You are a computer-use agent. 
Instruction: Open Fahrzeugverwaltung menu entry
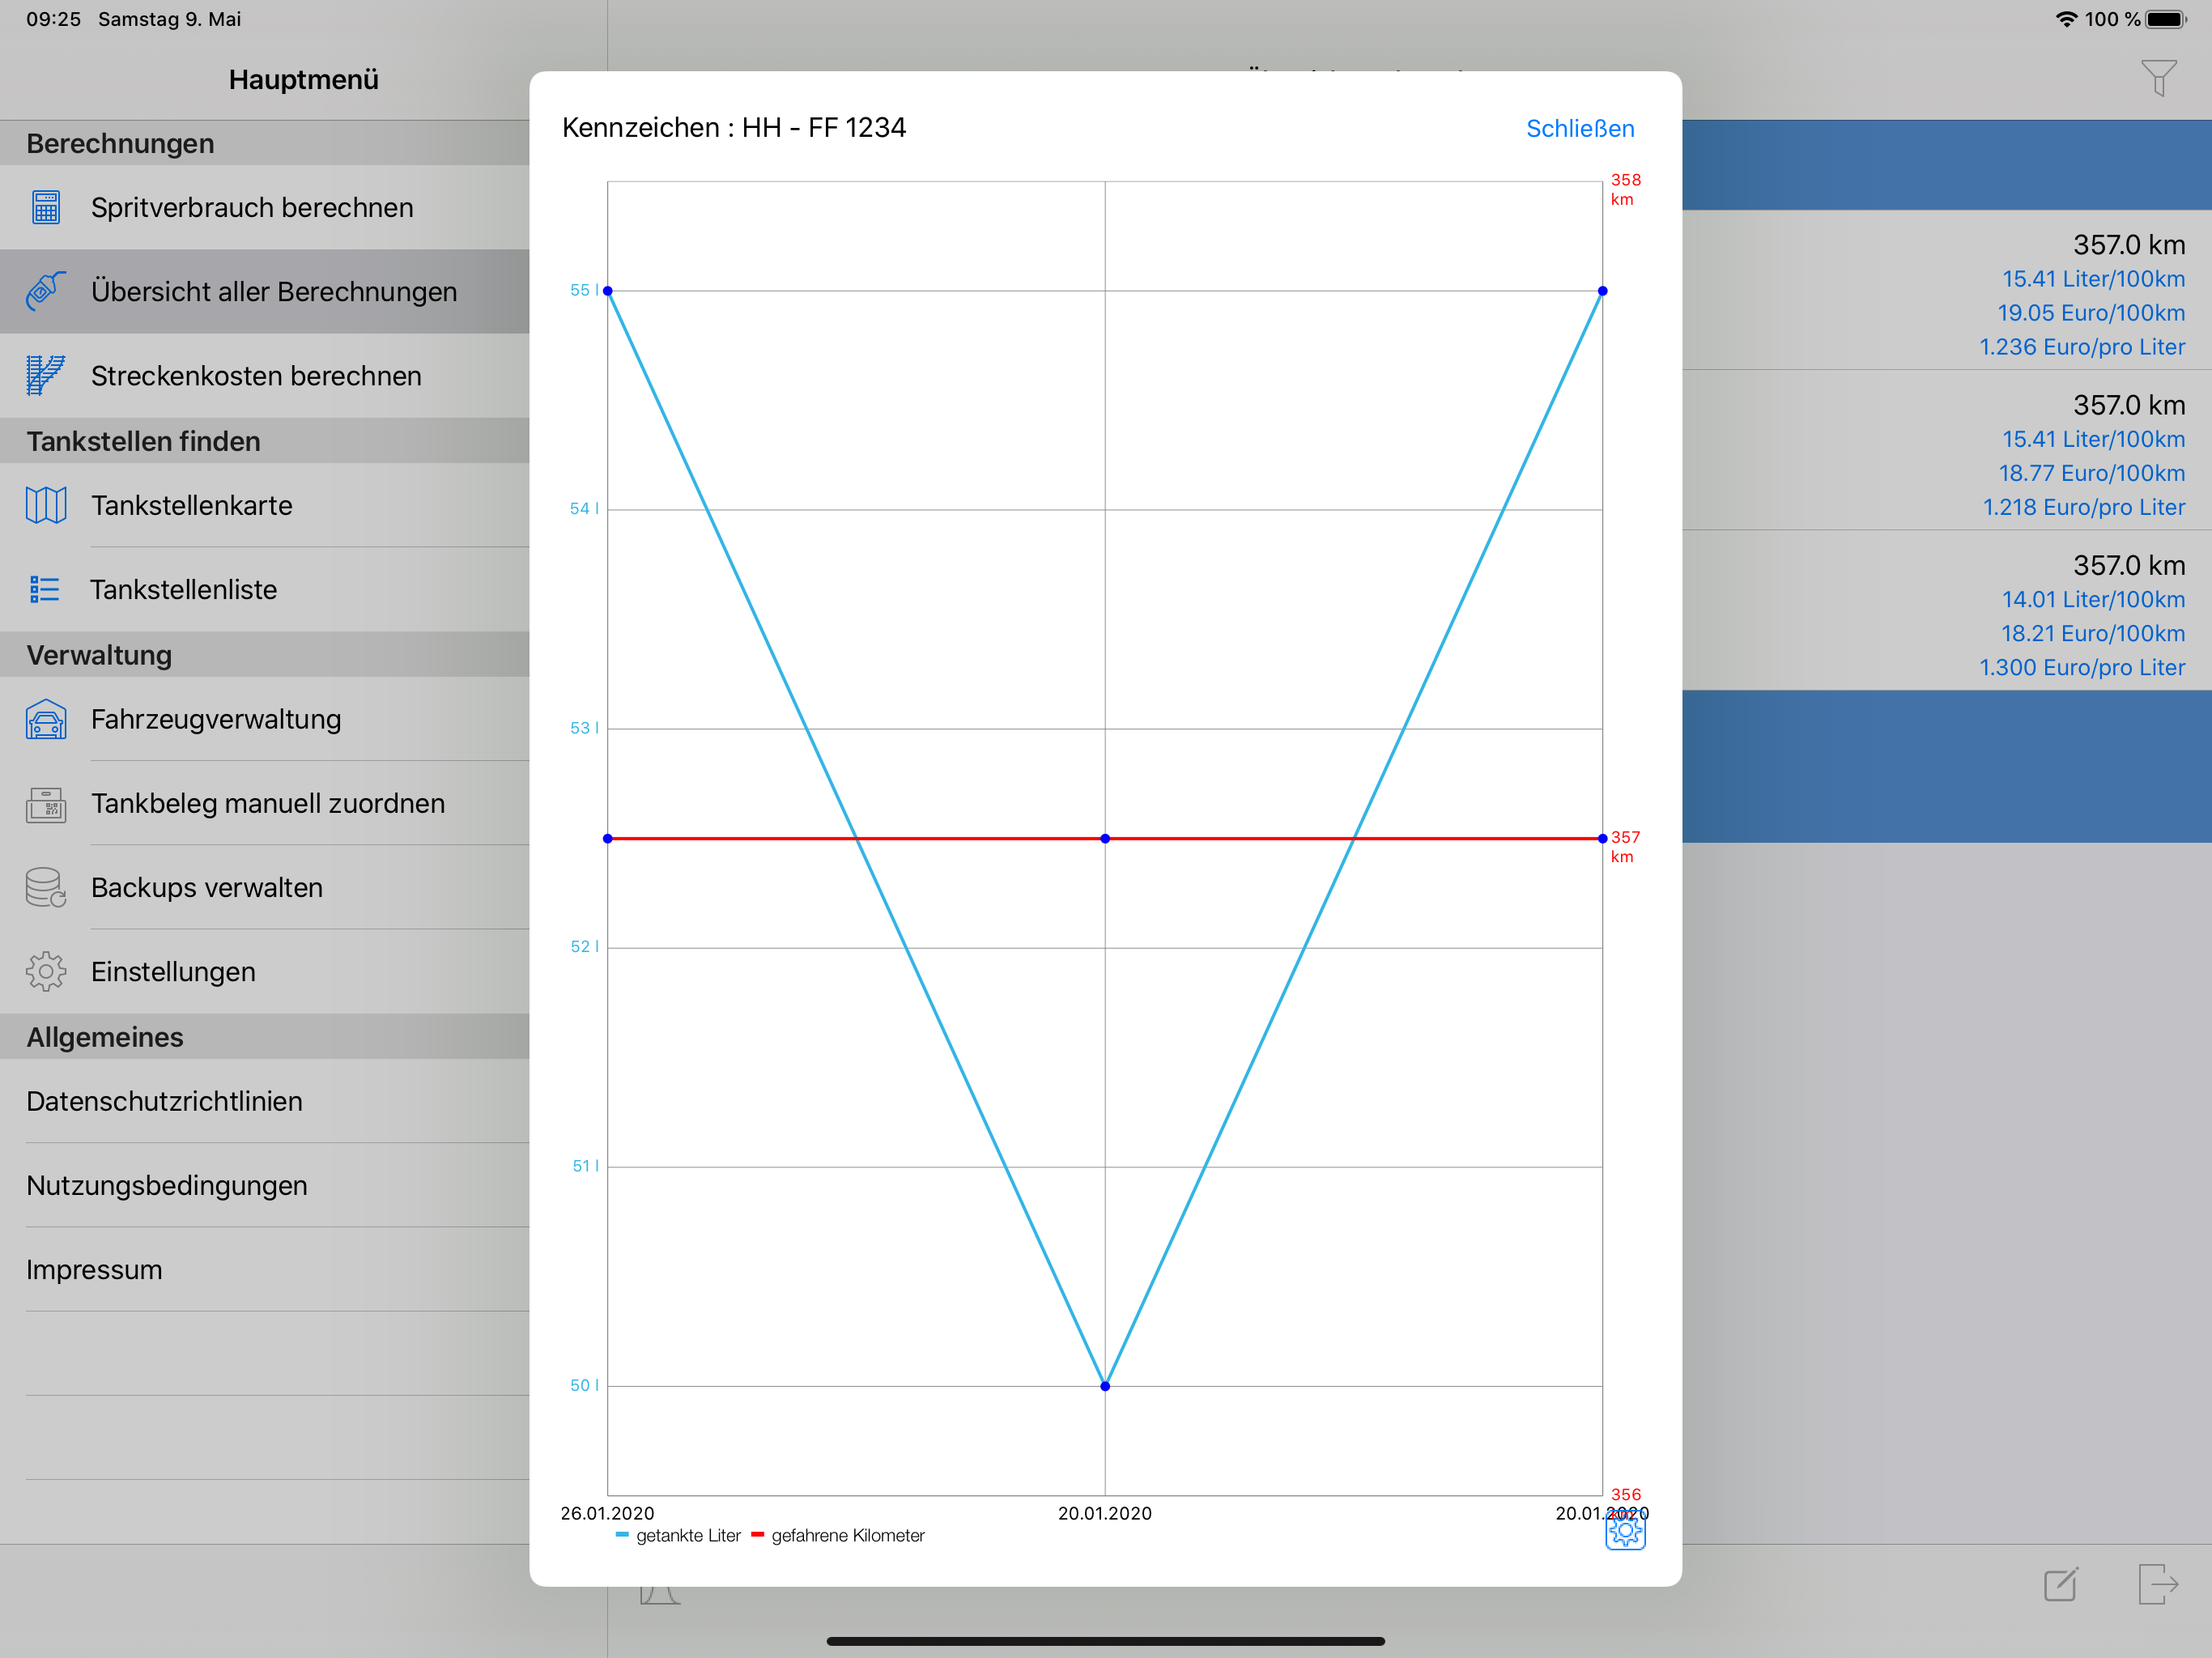pos(265,719)
